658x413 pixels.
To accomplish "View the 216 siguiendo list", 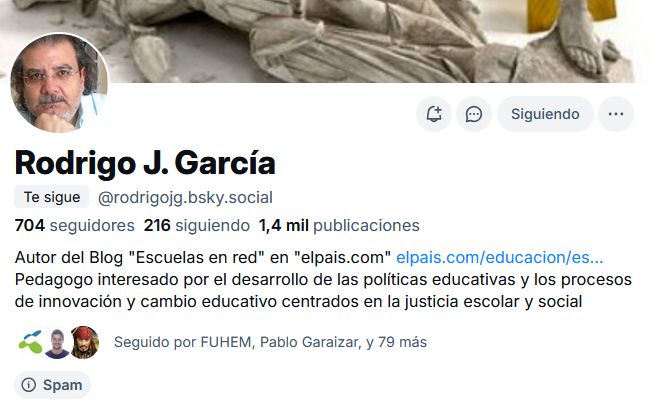I will [197, 225].
